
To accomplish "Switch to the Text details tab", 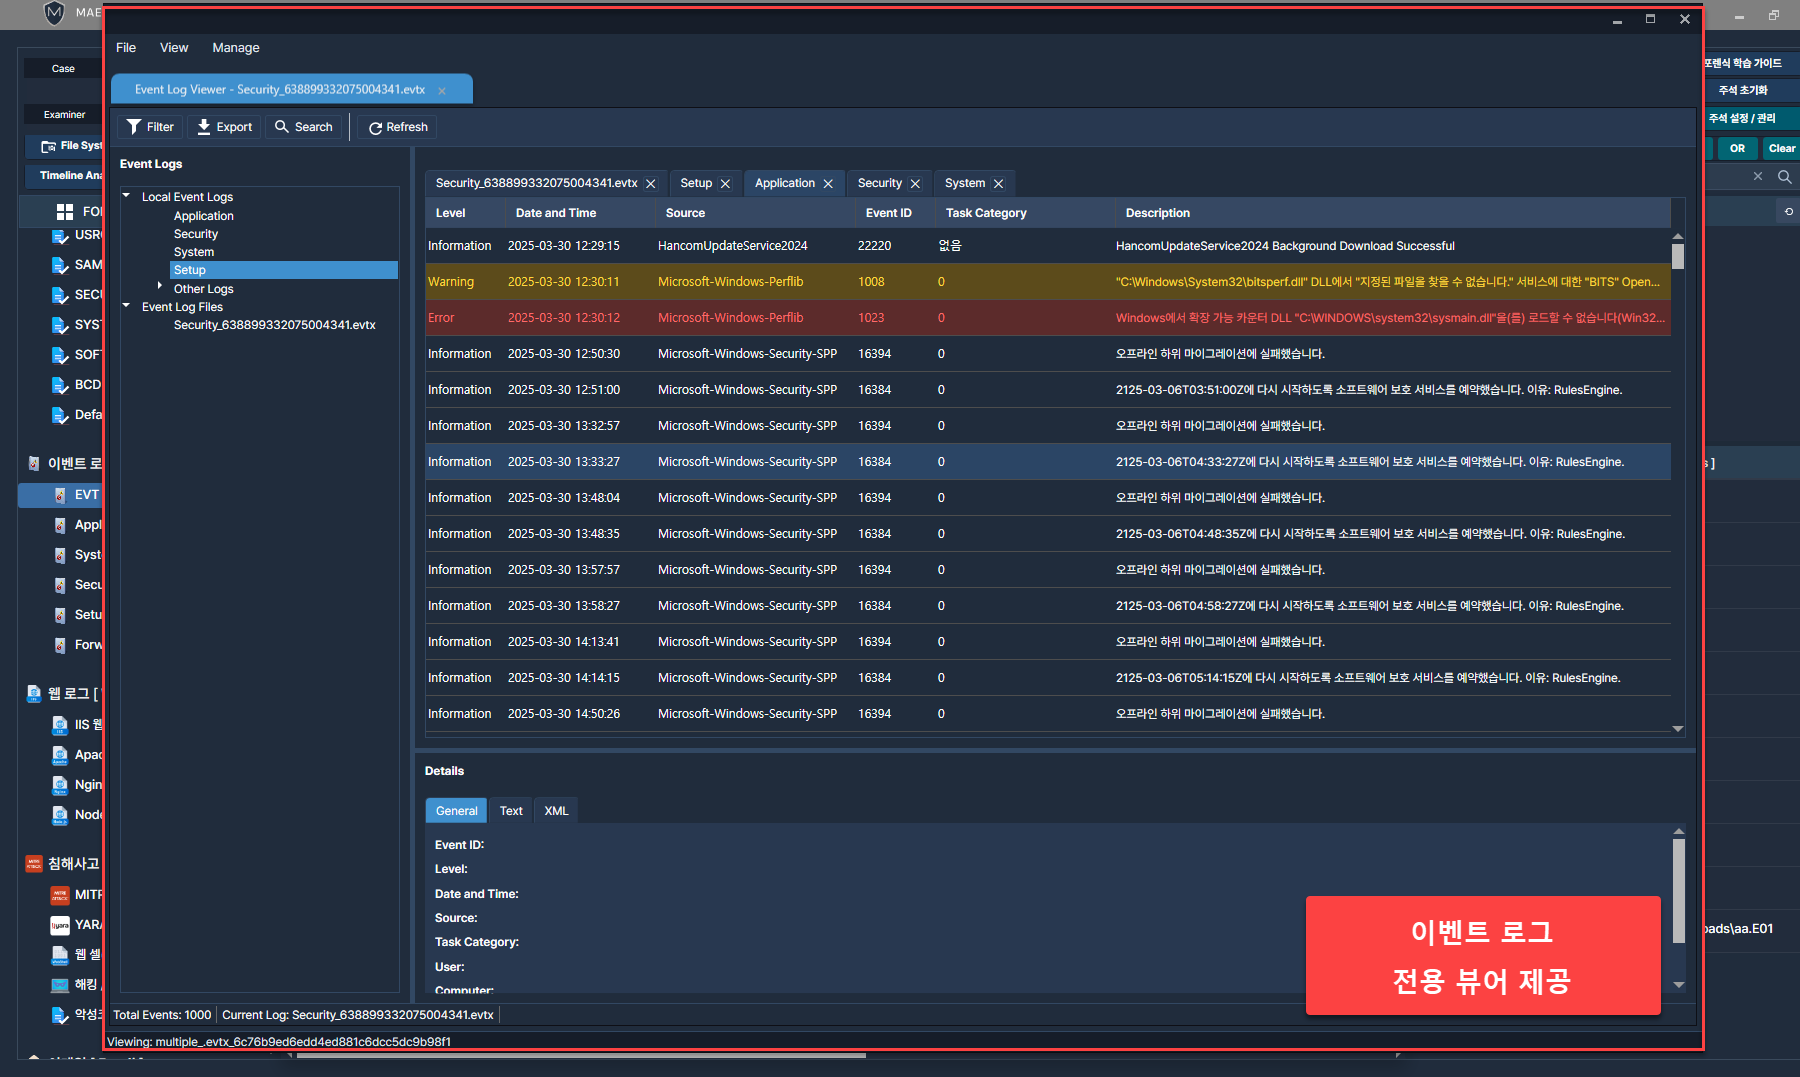I will tap(511, 811).
